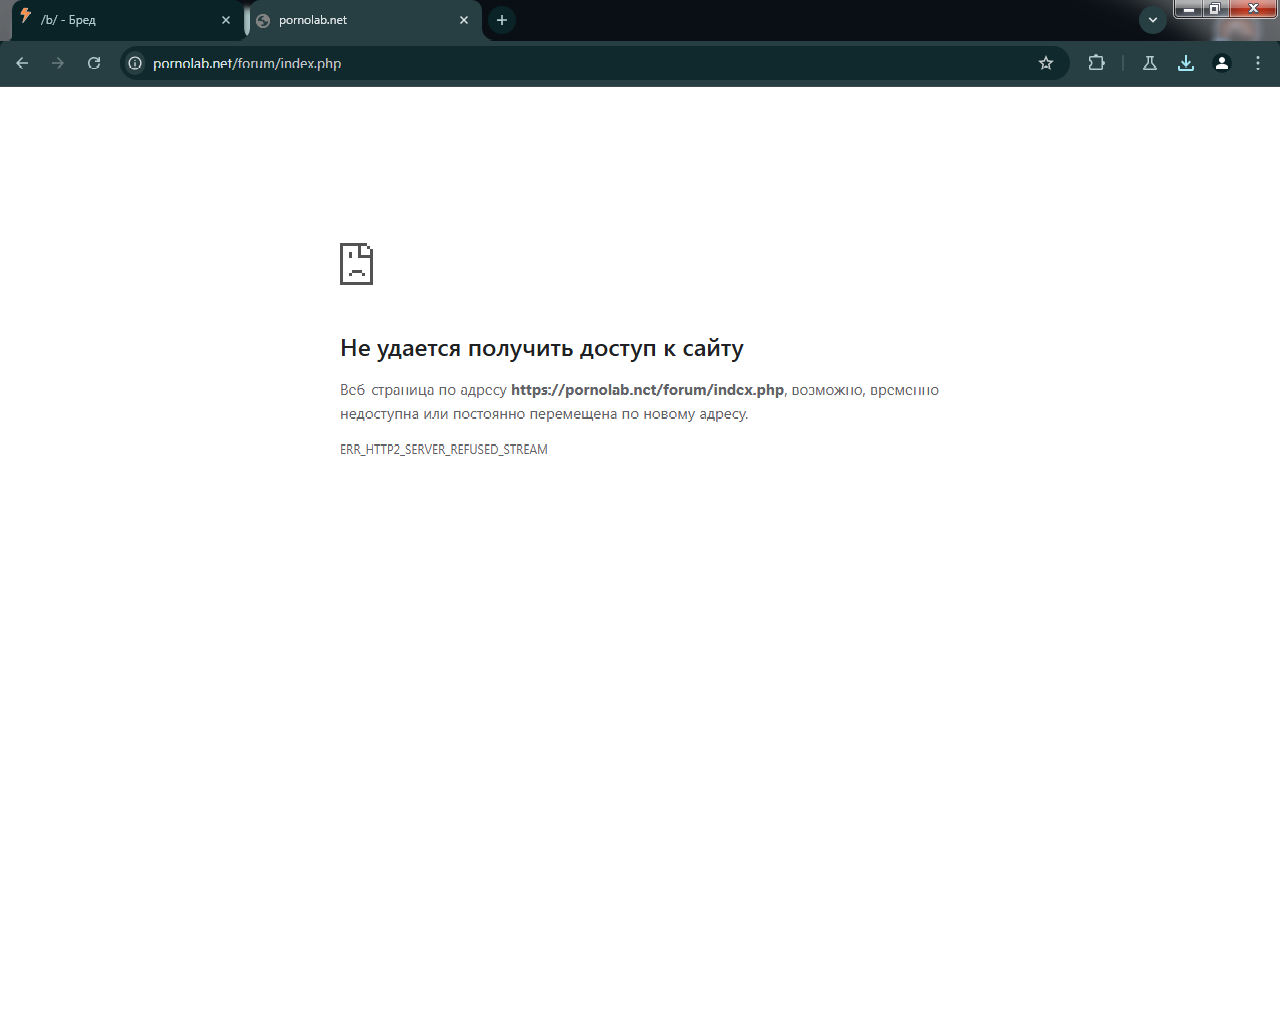The height and width of the screenshot is (1024, 1280).
Task: Open the Extensions puzzle icon
Action: click(x=1097, y=63)
